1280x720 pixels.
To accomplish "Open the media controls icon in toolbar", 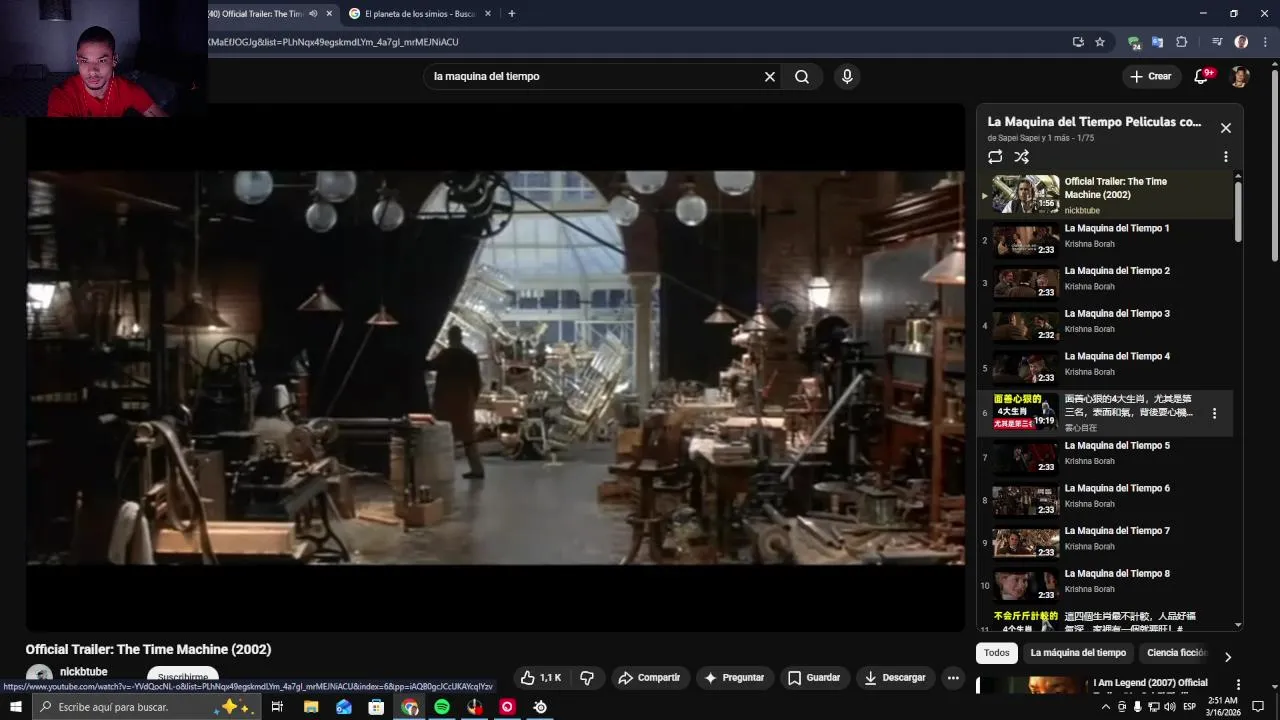I will click(x=1217, y=42).
